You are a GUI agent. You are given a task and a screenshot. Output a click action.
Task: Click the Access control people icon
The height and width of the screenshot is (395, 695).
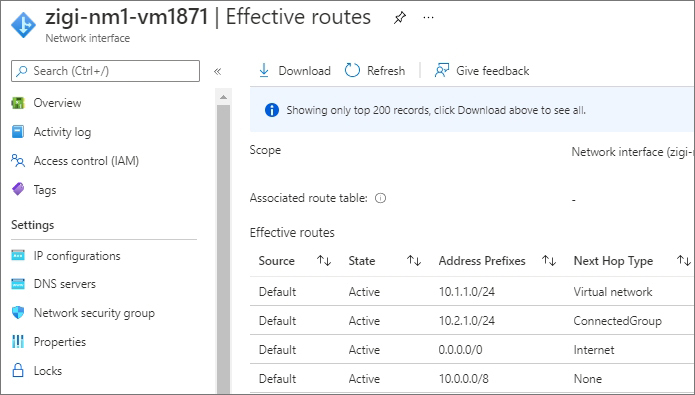coord(18,160)
